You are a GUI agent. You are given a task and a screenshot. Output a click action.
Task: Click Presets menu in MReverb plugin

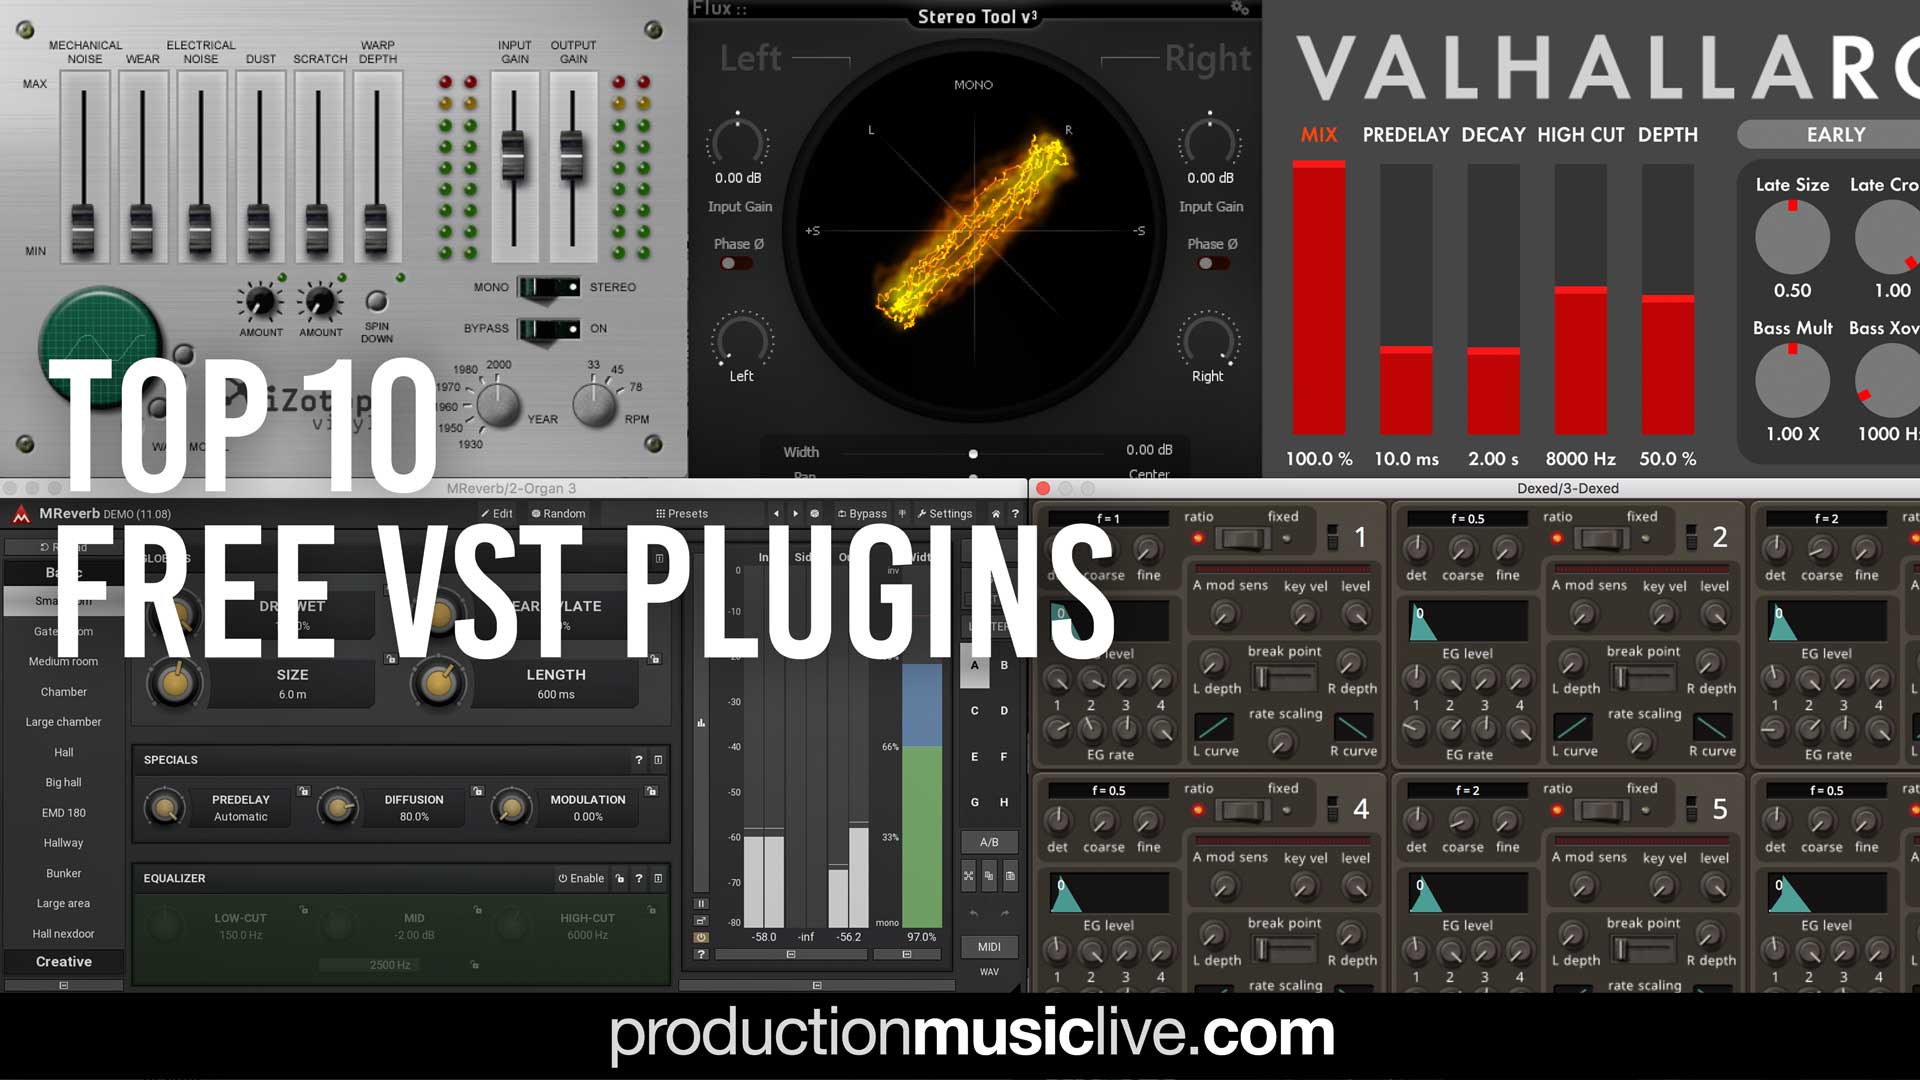[x=682, y=512]
